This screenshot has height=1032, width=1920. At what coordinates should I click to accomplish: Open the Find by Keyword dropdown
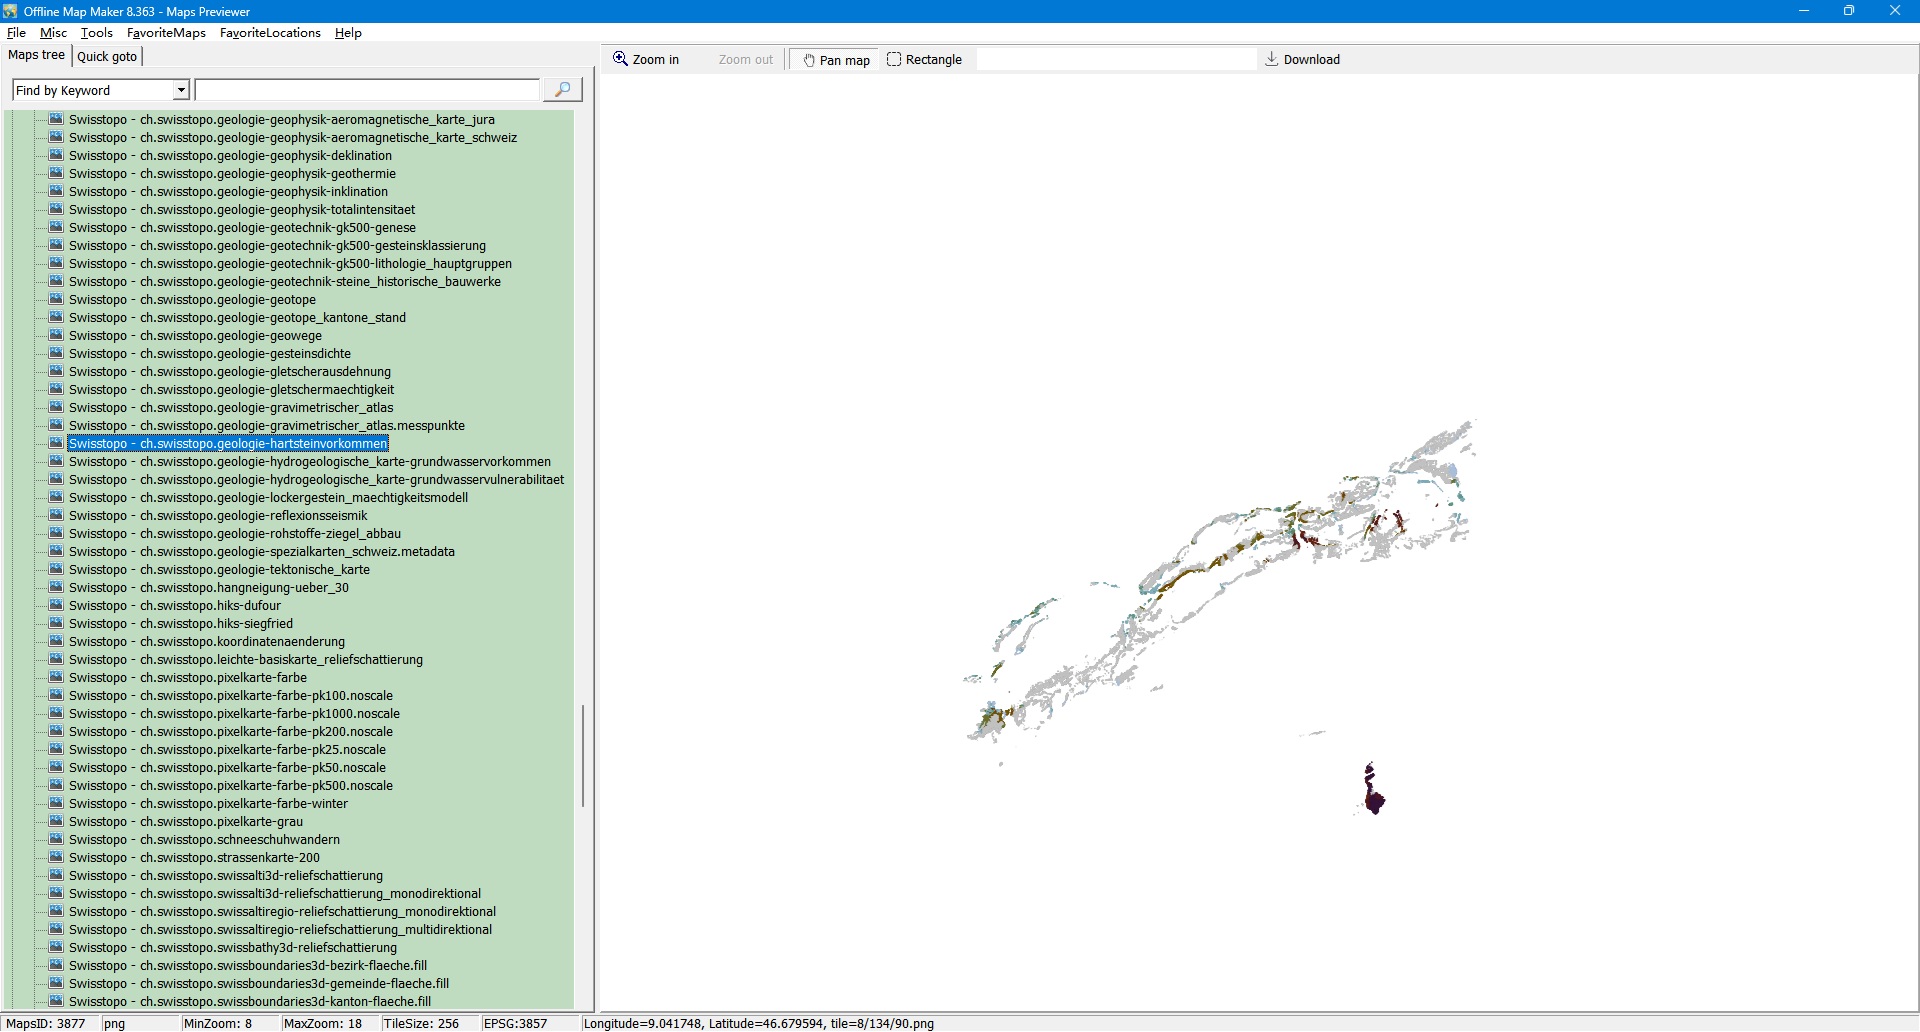click(181, 90)
